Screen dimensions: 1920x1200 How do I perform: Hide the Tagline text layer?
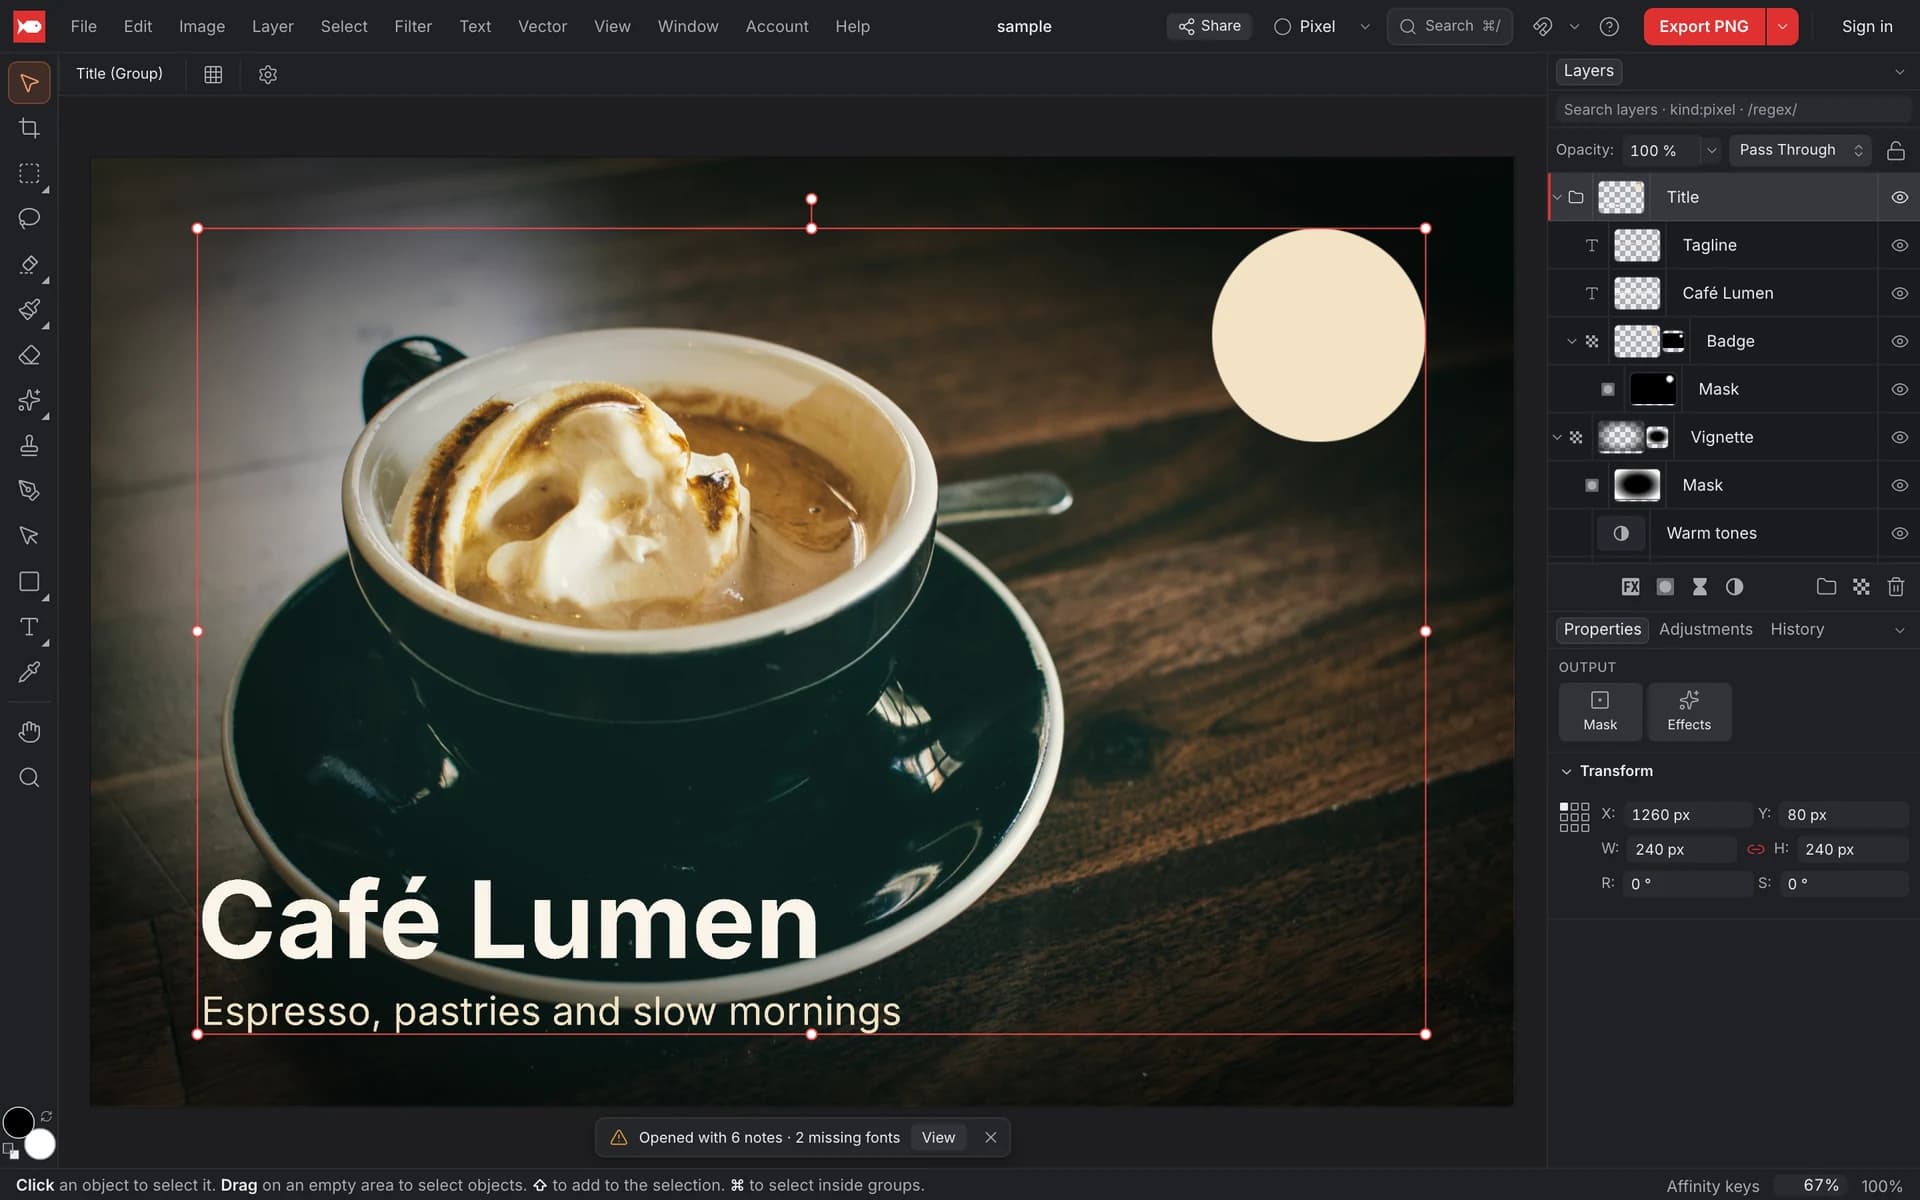pos(1899,245)
